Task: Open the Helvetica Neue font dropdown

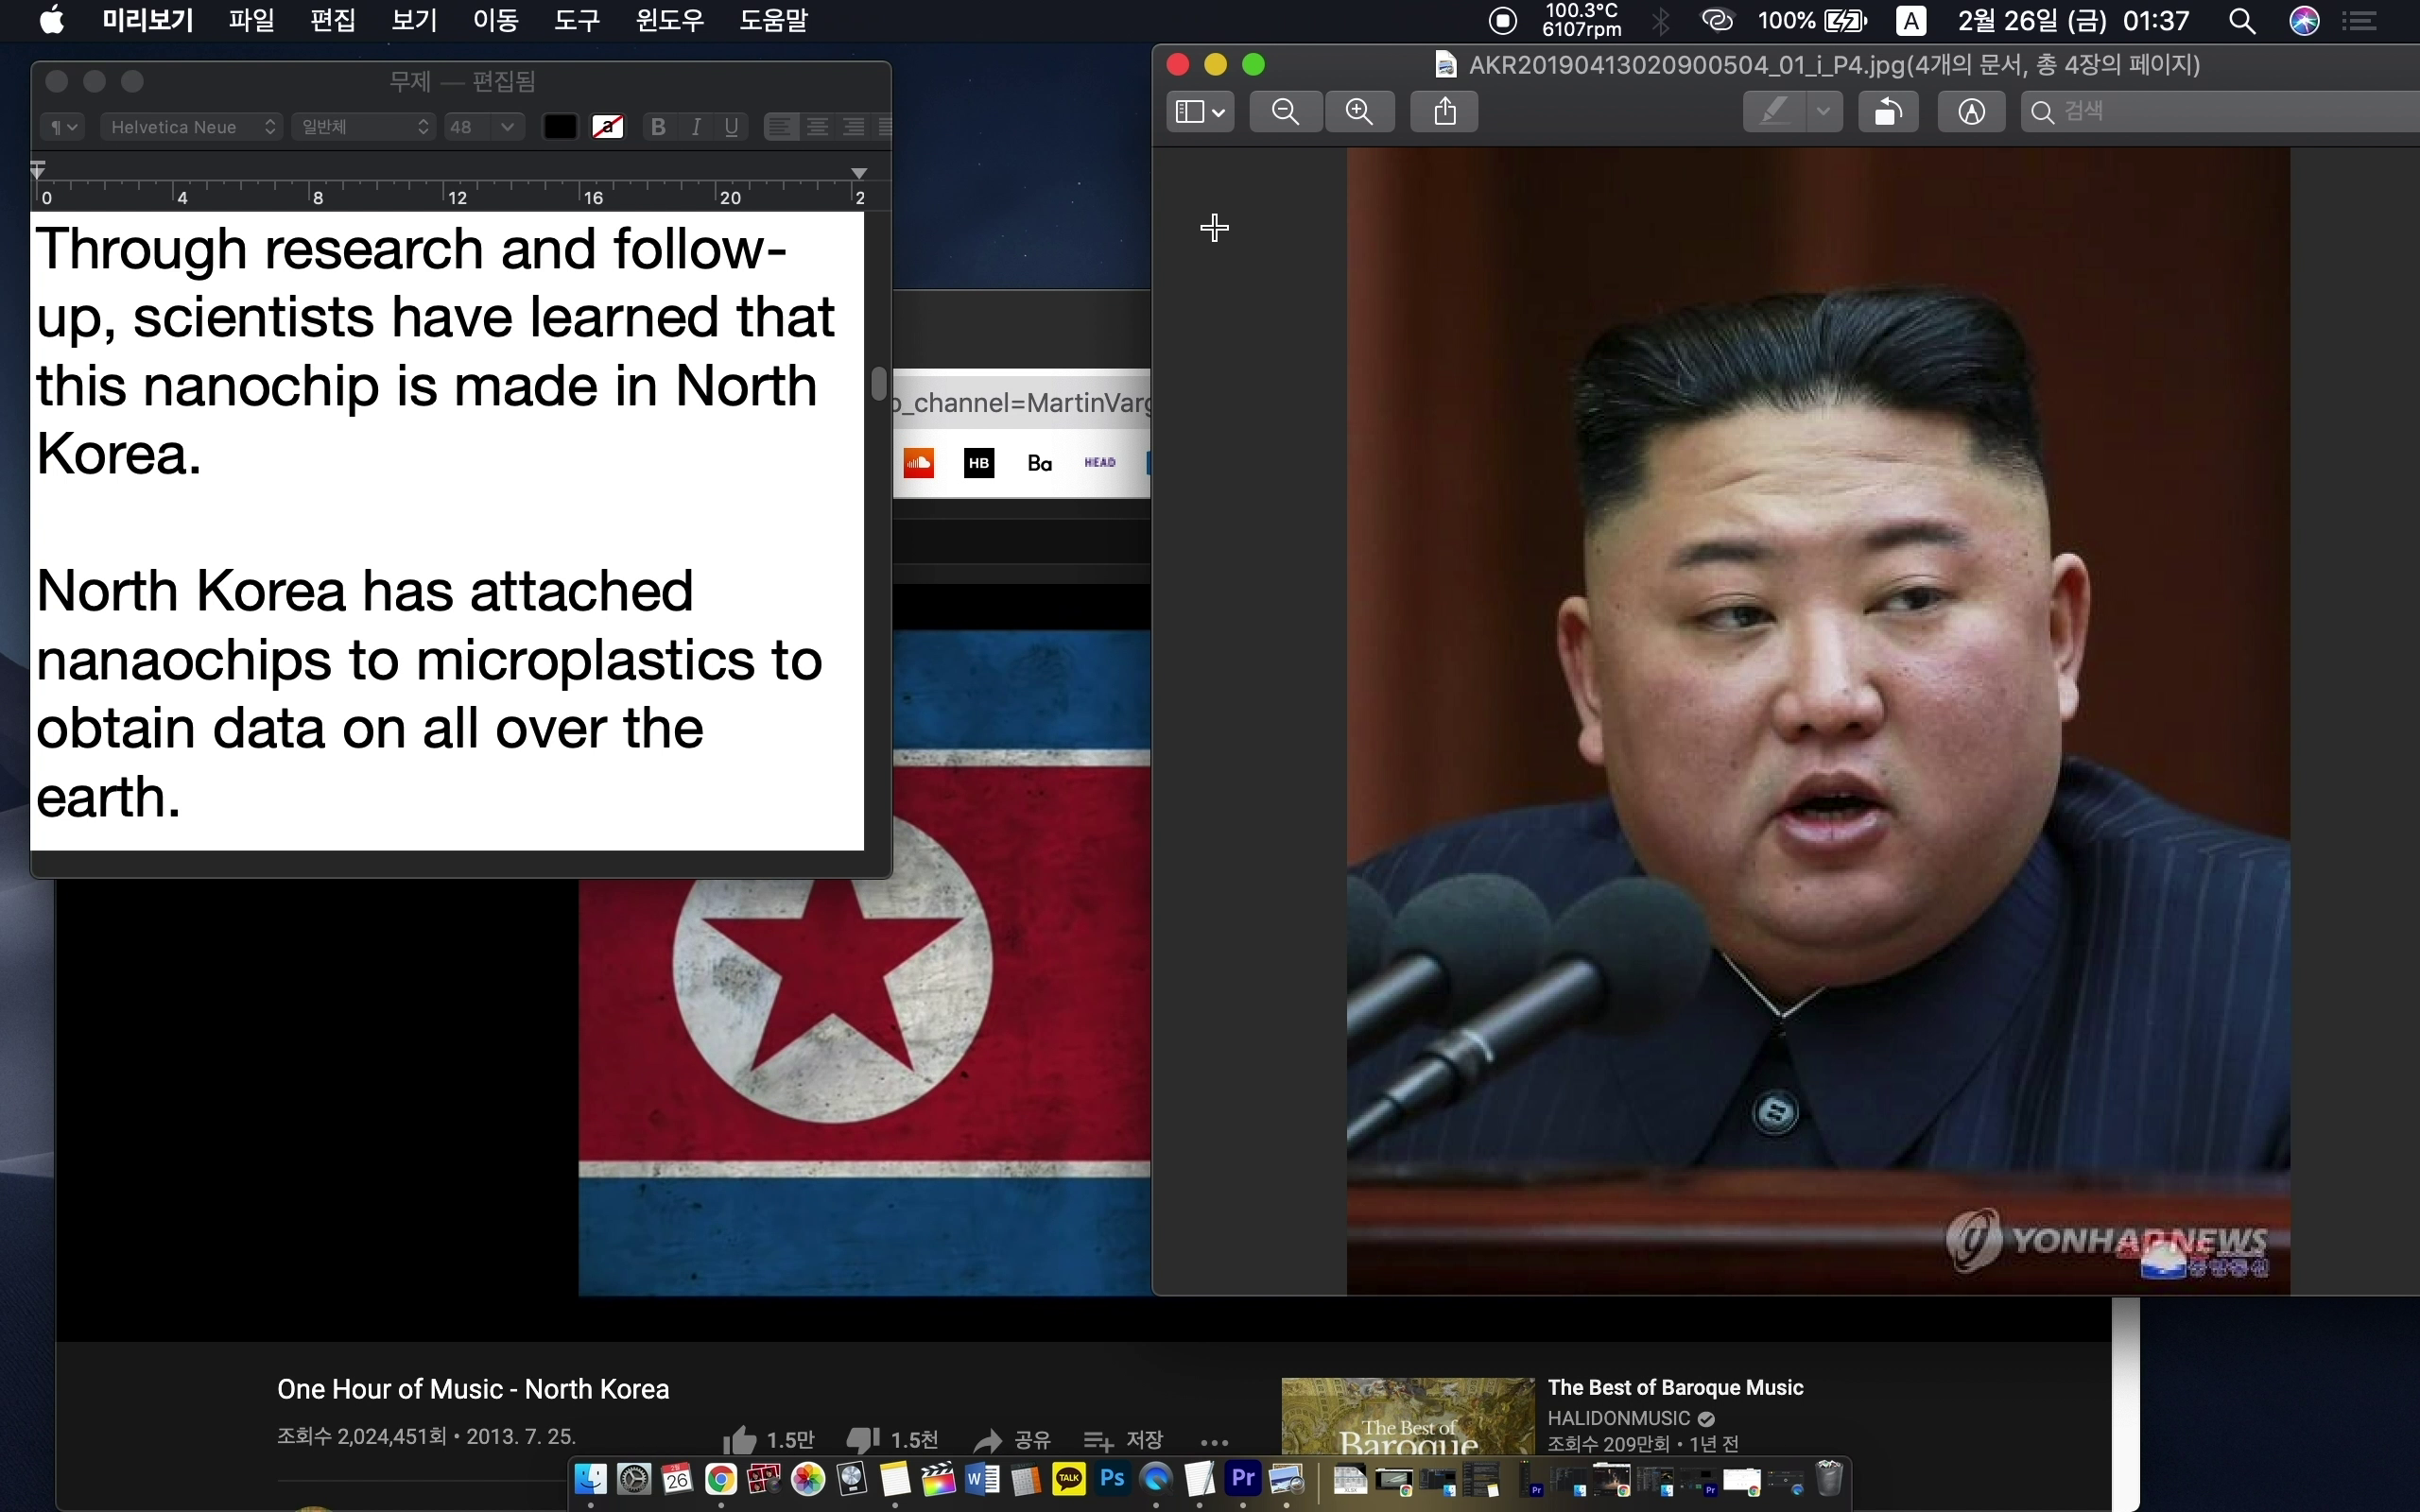Action: (191, 127)
